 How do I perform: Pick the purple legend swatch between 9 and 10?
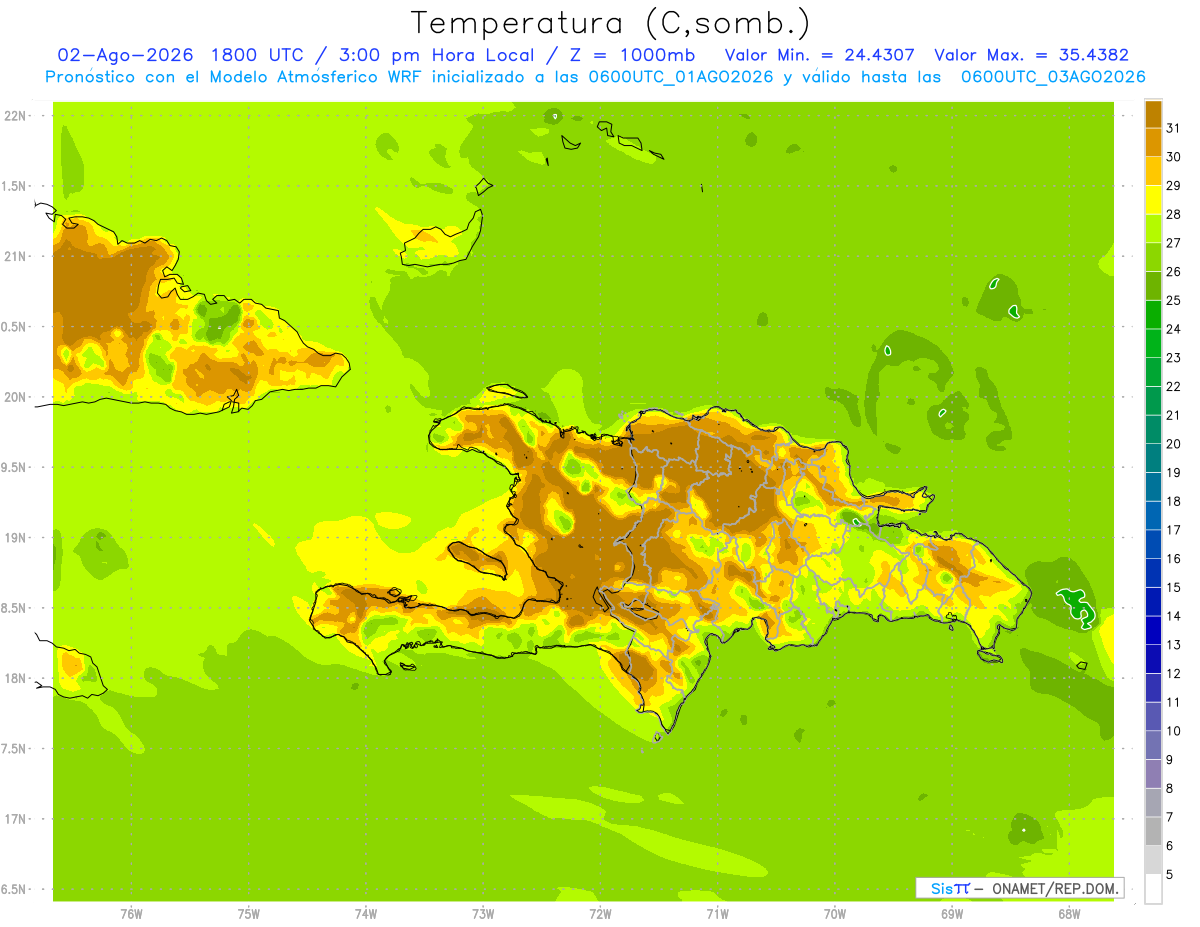click(x=1153, y=745)
